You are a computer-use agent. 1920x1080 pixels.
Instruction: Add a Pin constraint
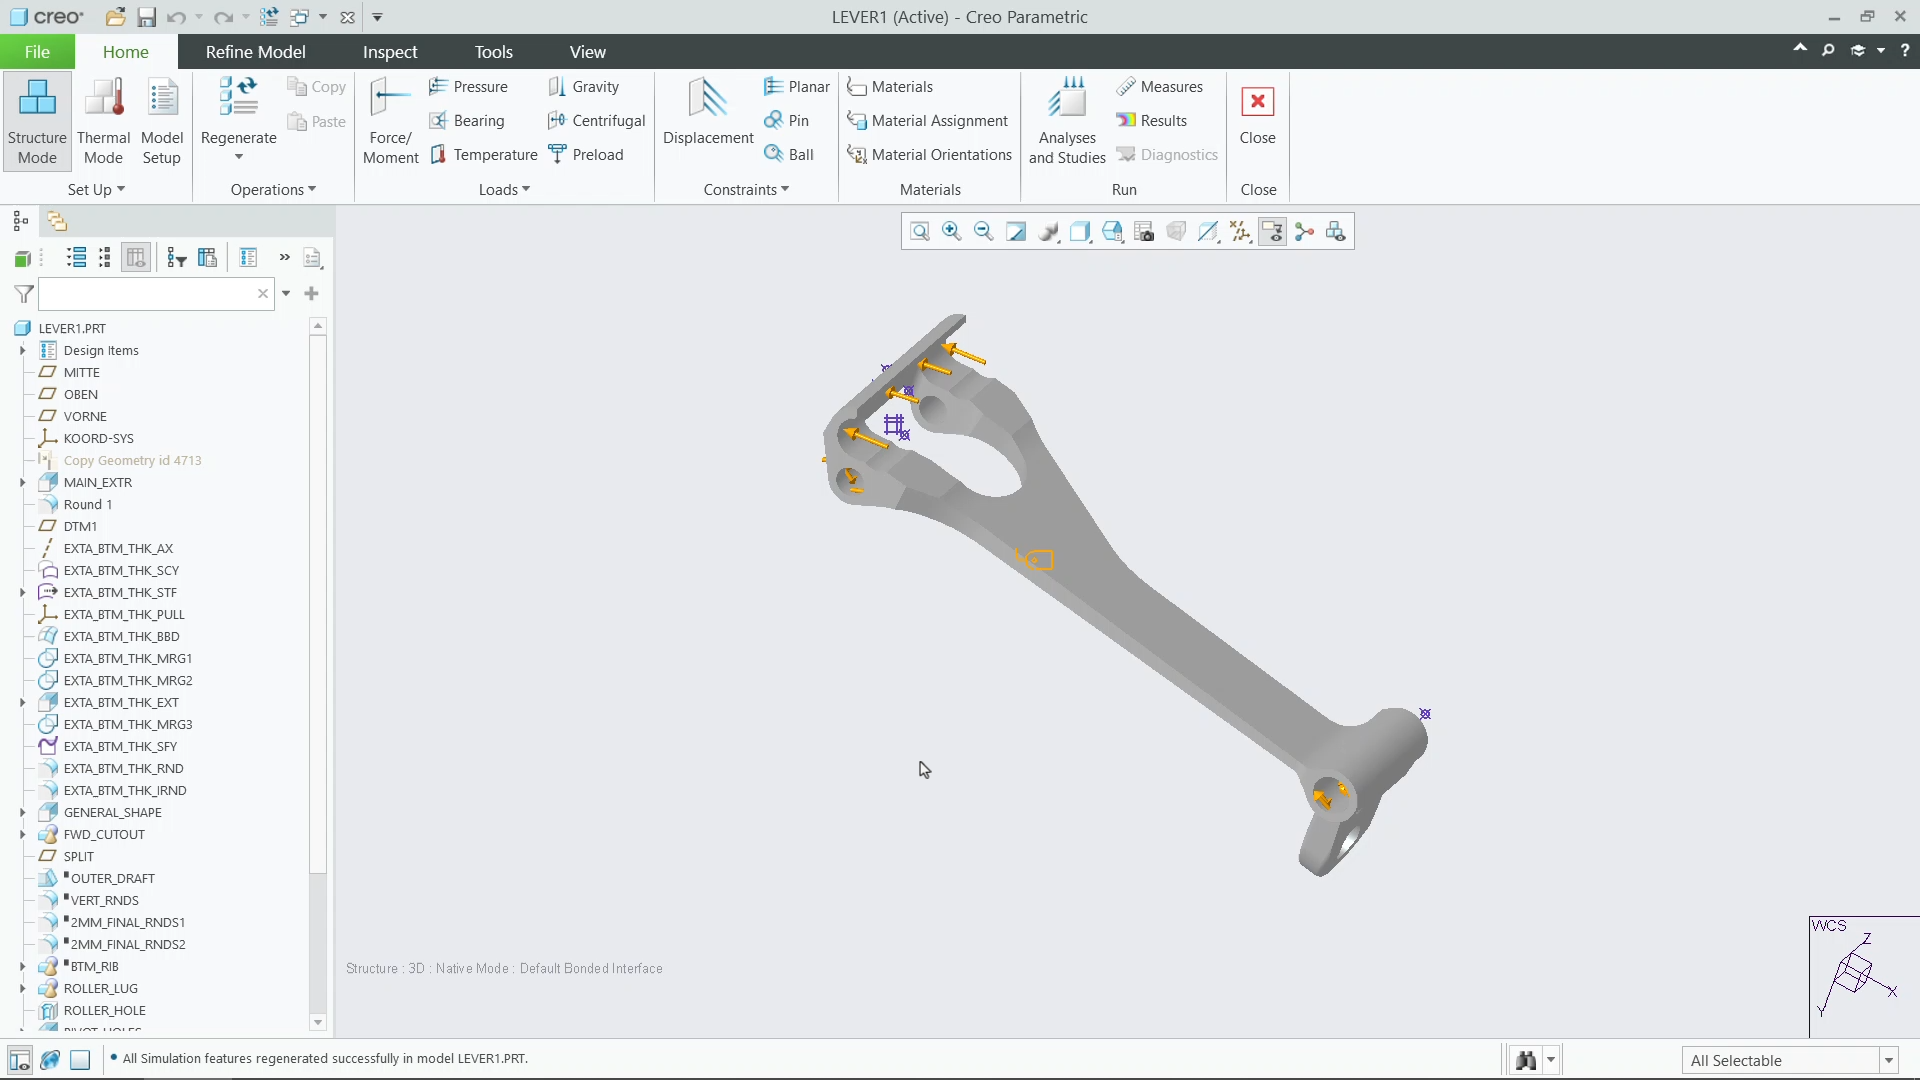tap(786, 121)
